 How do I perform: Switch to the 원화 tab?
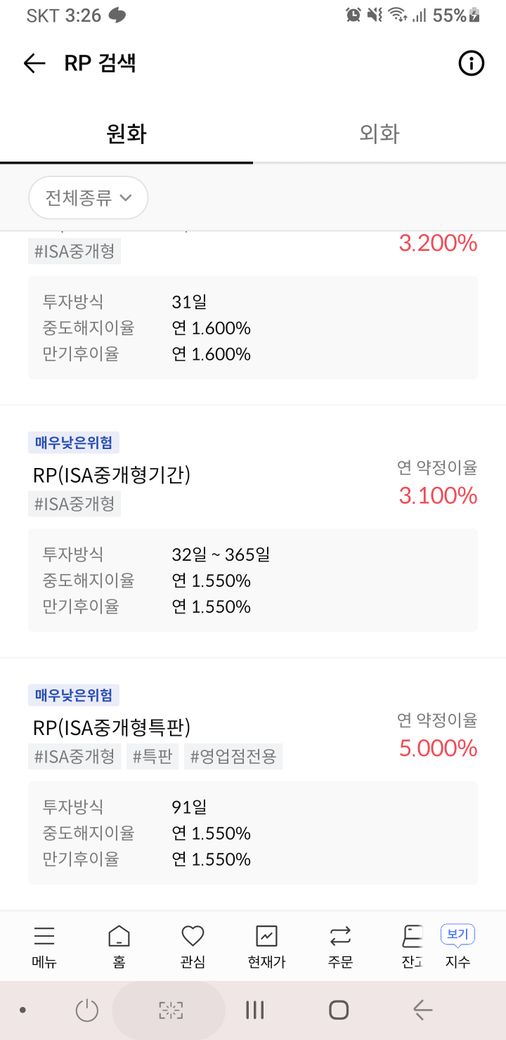(126, 134)
